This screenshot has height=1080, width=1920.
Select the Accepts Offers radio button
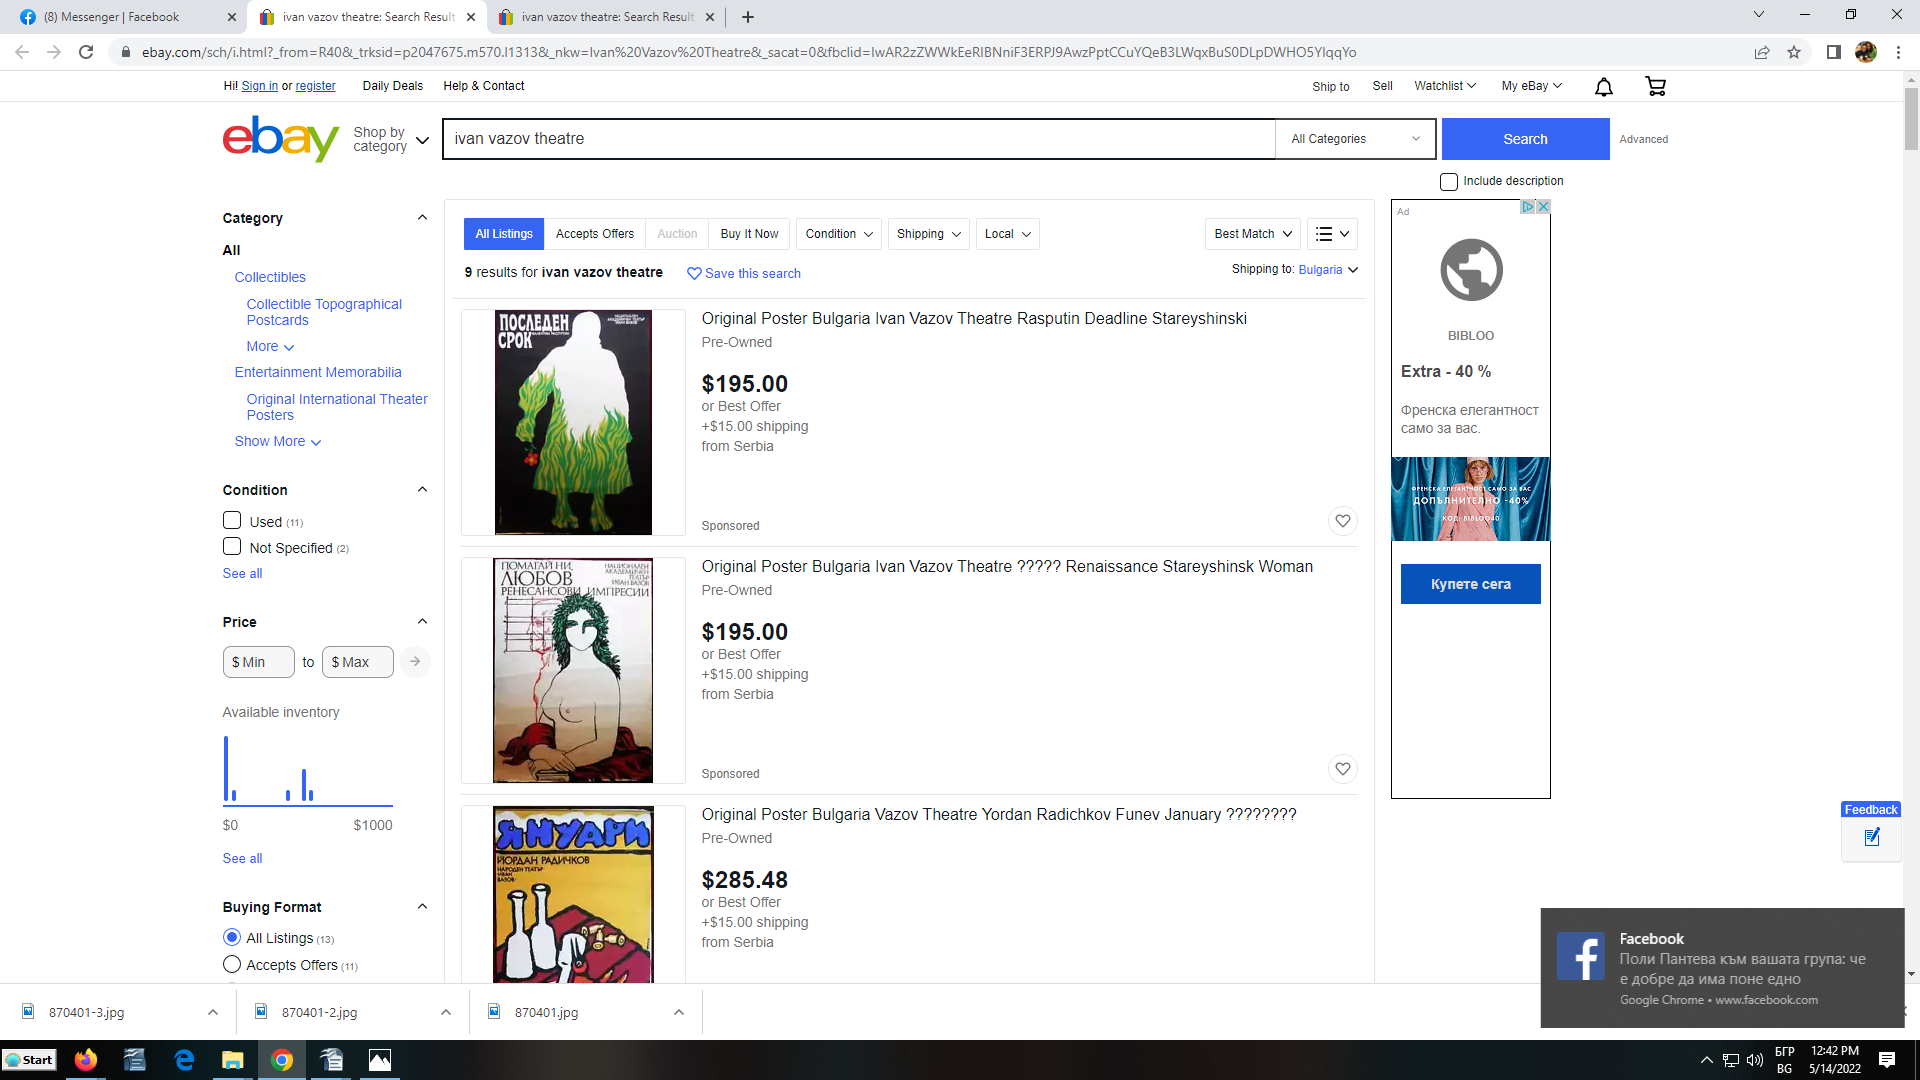tap(232, 965)
